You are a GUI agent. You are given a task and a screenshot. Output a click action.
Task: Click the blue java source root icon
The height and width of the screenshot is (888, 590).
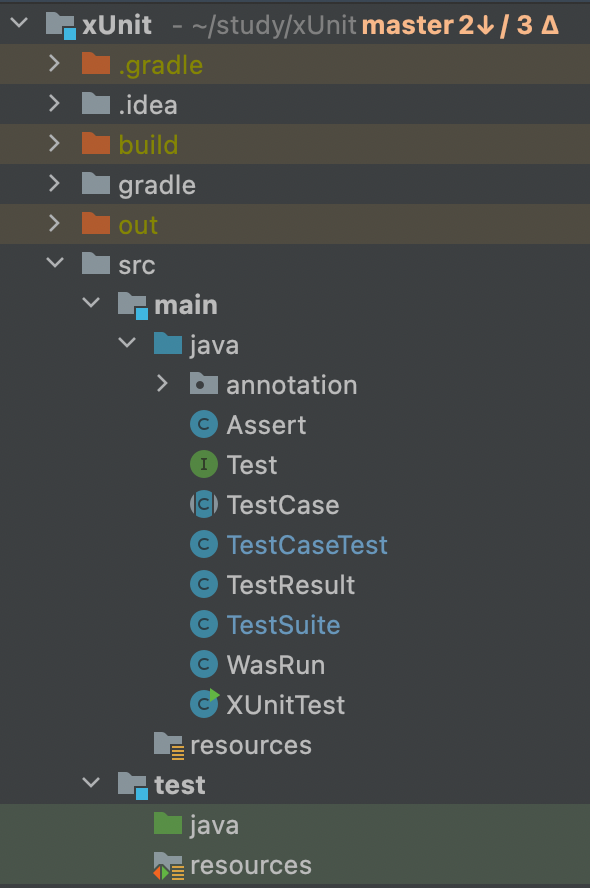[168, 344]
